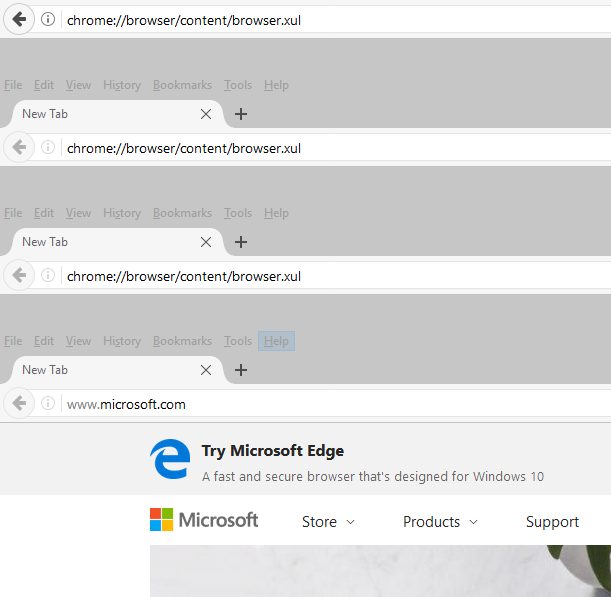Open site info icon beside microsoft.com address
Viewport: 611px width, 597px height.
coord(48,403)
